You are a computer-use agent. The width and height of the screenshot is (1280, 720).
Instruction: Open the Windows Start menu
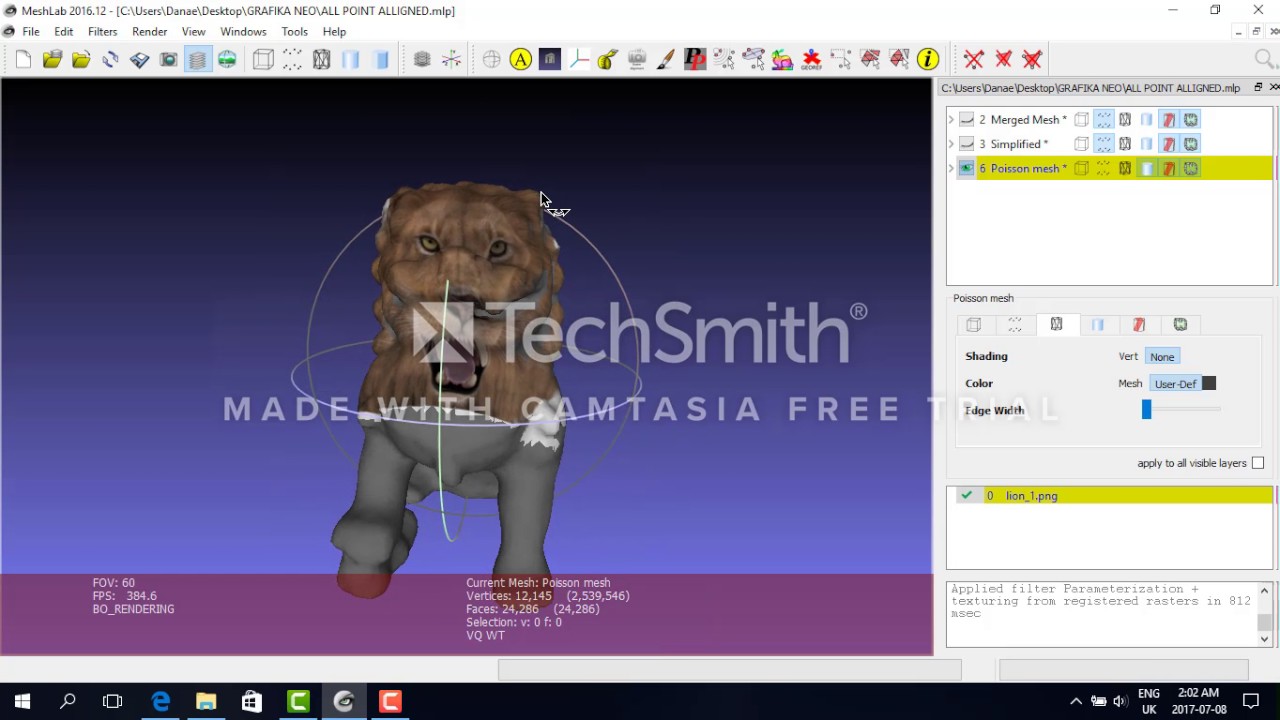pyautogui.click(x=22, y=701)
